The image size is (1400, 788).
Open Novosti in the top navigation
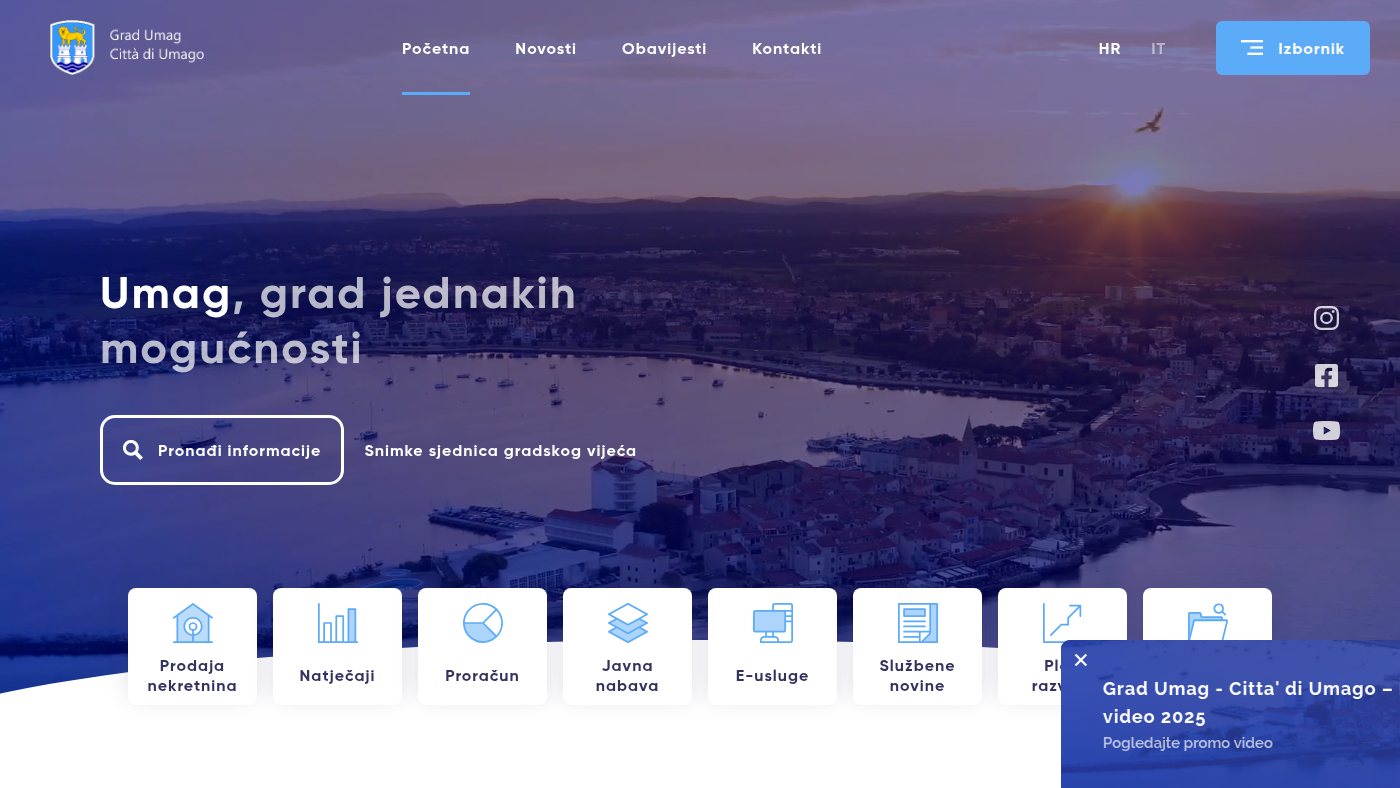tap(546, 49)
